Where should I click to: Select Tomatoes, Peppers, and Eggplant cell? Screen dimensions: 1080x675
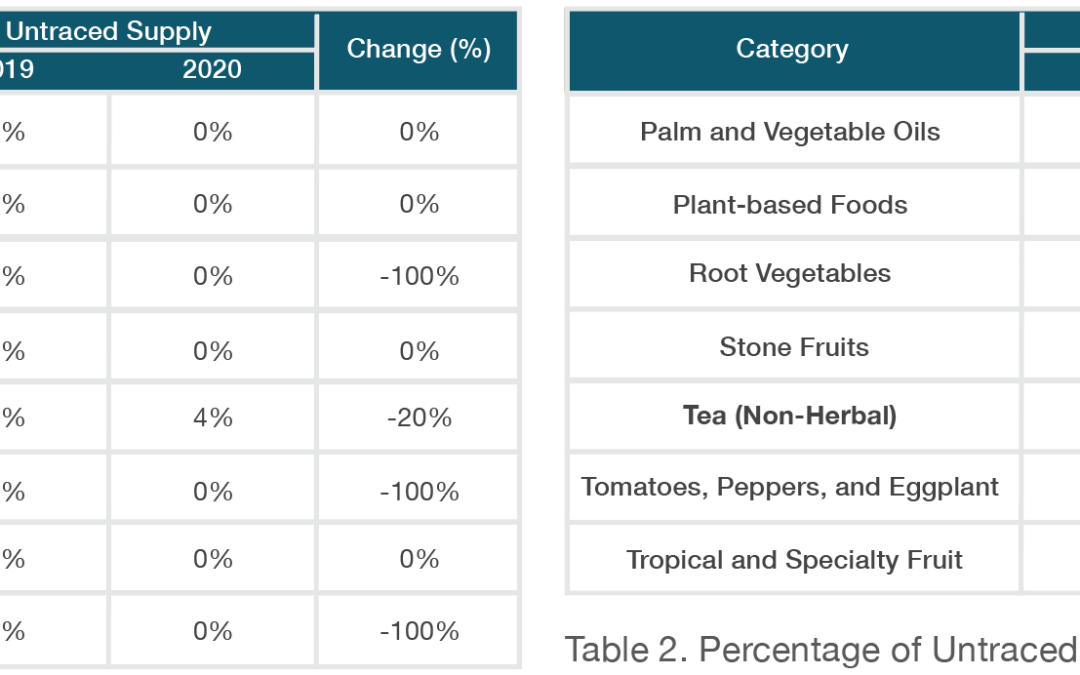pyautogui.click(x=790, y=486)
